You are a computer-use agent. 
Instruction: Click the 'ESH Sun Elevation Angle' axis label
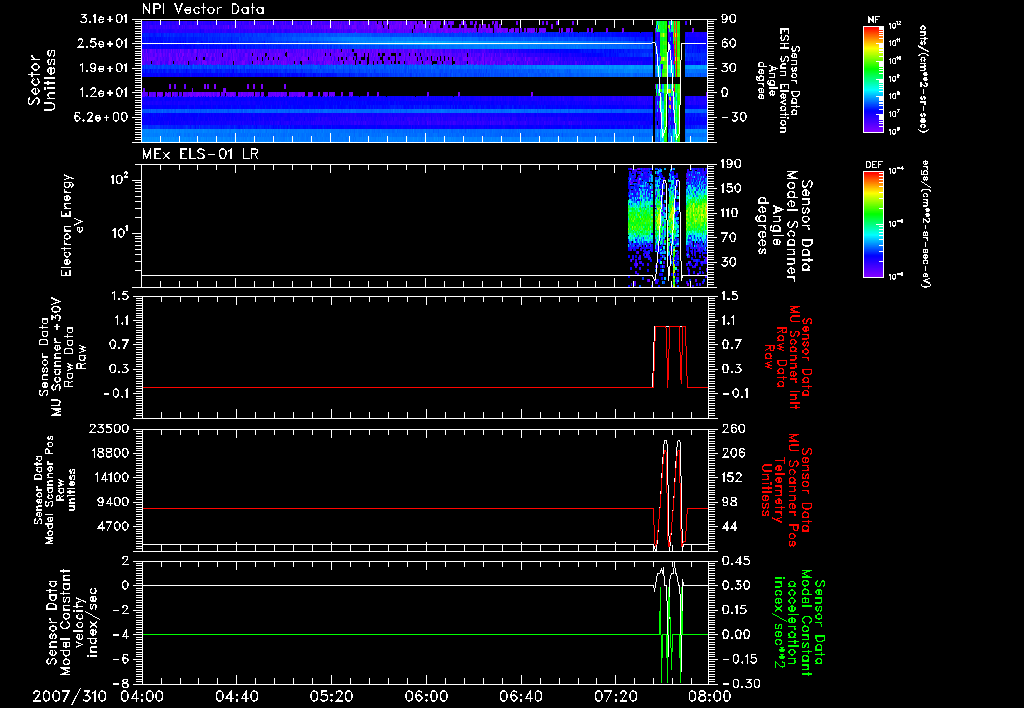(x=778, y=80)
